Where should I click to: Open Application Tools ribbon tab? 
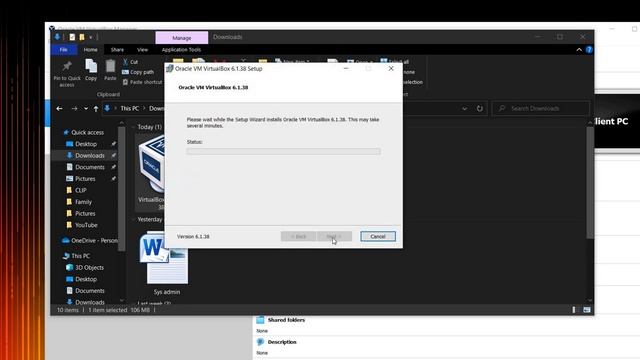[181, 49]
